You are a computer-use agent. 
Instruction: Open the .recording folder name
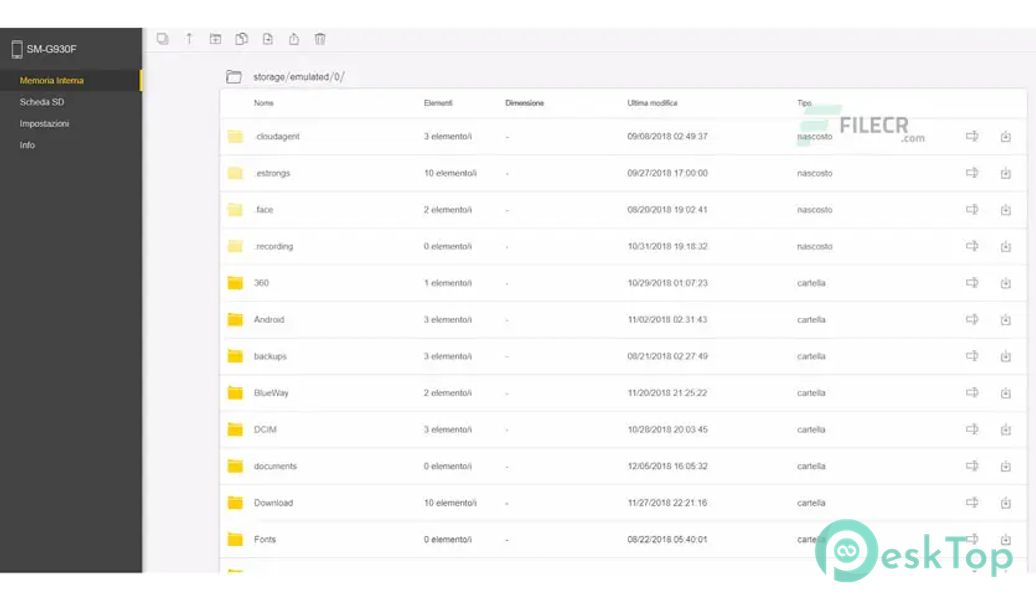(274, 246)
